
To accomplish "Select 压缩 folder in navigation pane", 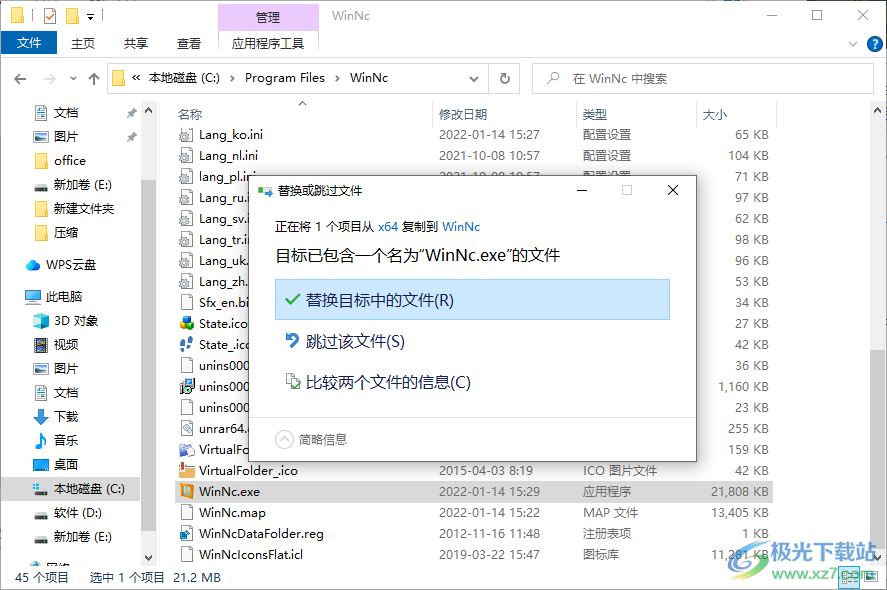I will pos(66,232).
